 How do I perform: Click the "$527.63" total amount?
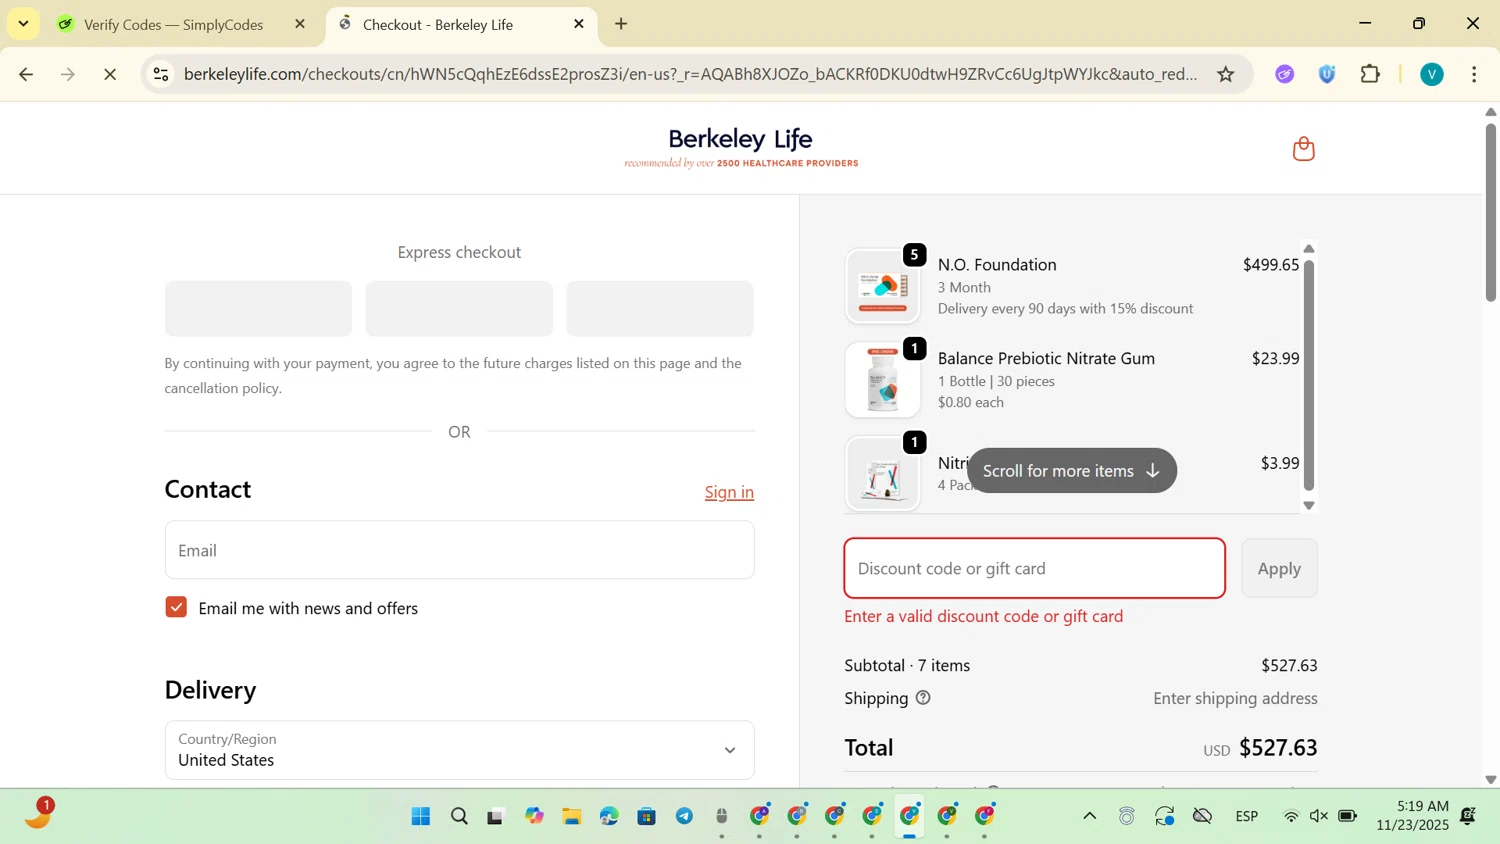click(x=1278, y=748)
